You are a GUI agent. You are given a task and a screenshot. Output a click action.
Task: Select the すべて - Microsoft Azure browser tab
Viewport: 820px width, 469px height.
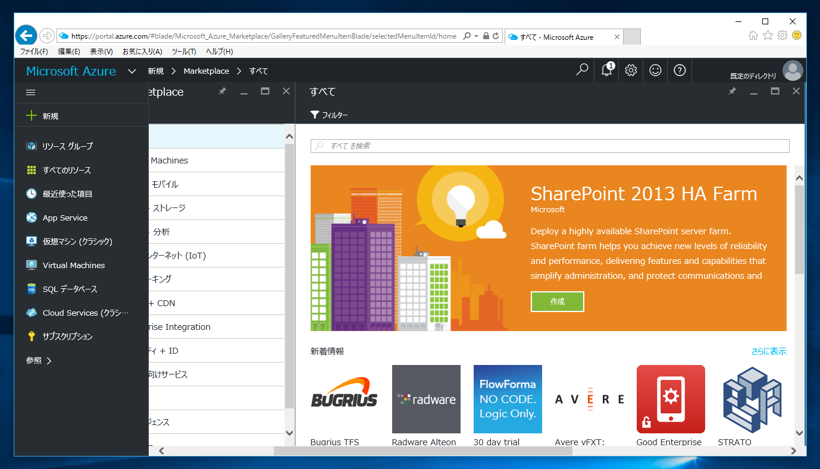coord(557,37)
